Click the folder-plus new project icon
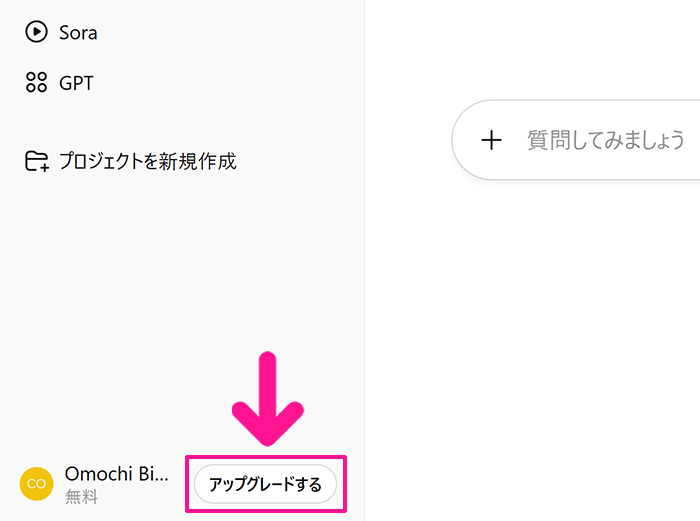Viewport: 700px width, 521px height. click(x=37, y=161)
